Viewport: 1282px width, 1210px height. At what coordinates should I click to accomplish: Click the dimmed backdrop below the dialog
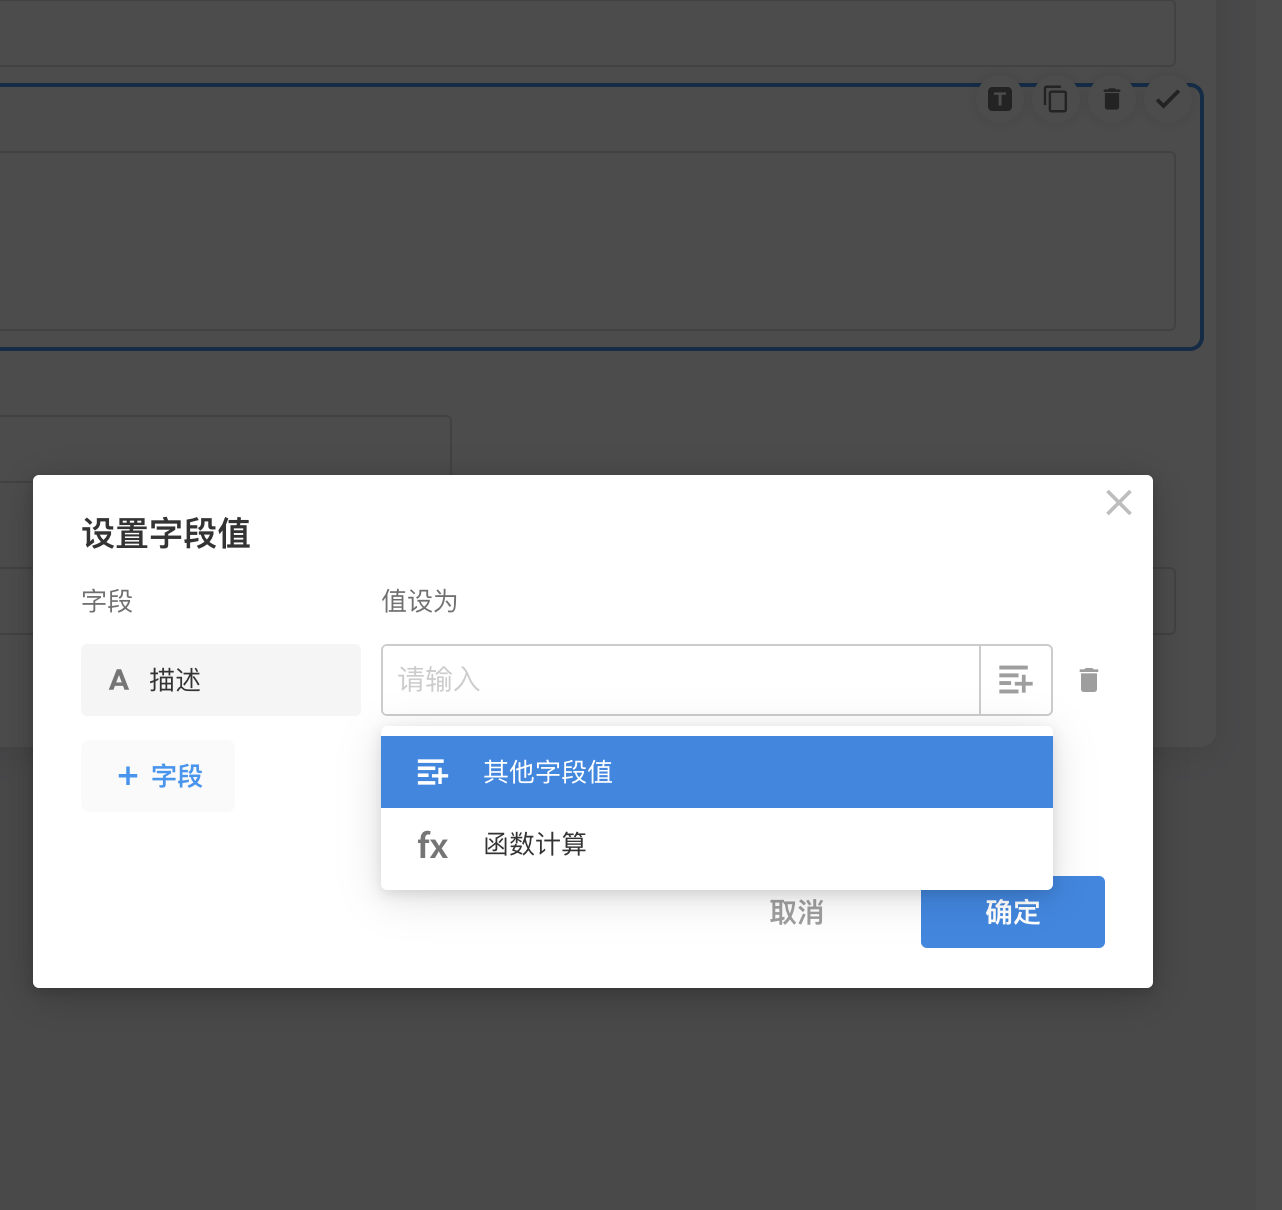coord(640,1100)
